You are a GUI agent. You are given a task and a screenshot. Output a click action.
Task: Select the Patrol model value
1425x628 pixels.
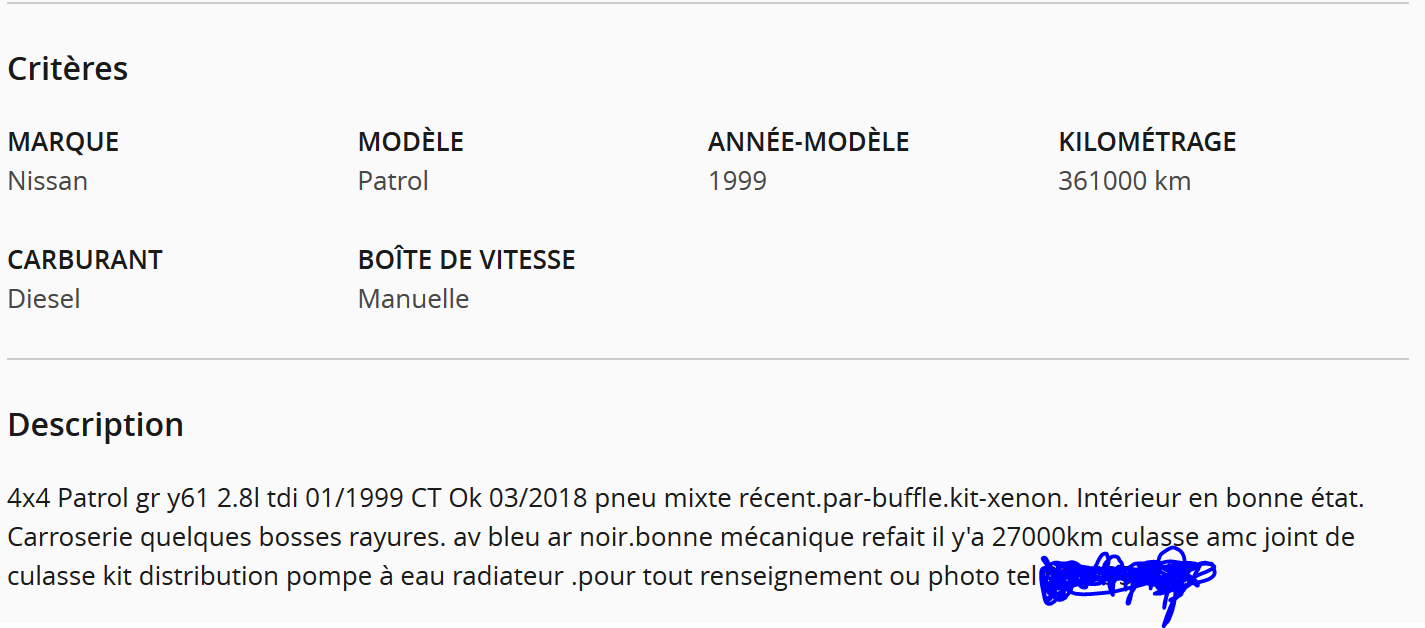click(x=393, y=181)
